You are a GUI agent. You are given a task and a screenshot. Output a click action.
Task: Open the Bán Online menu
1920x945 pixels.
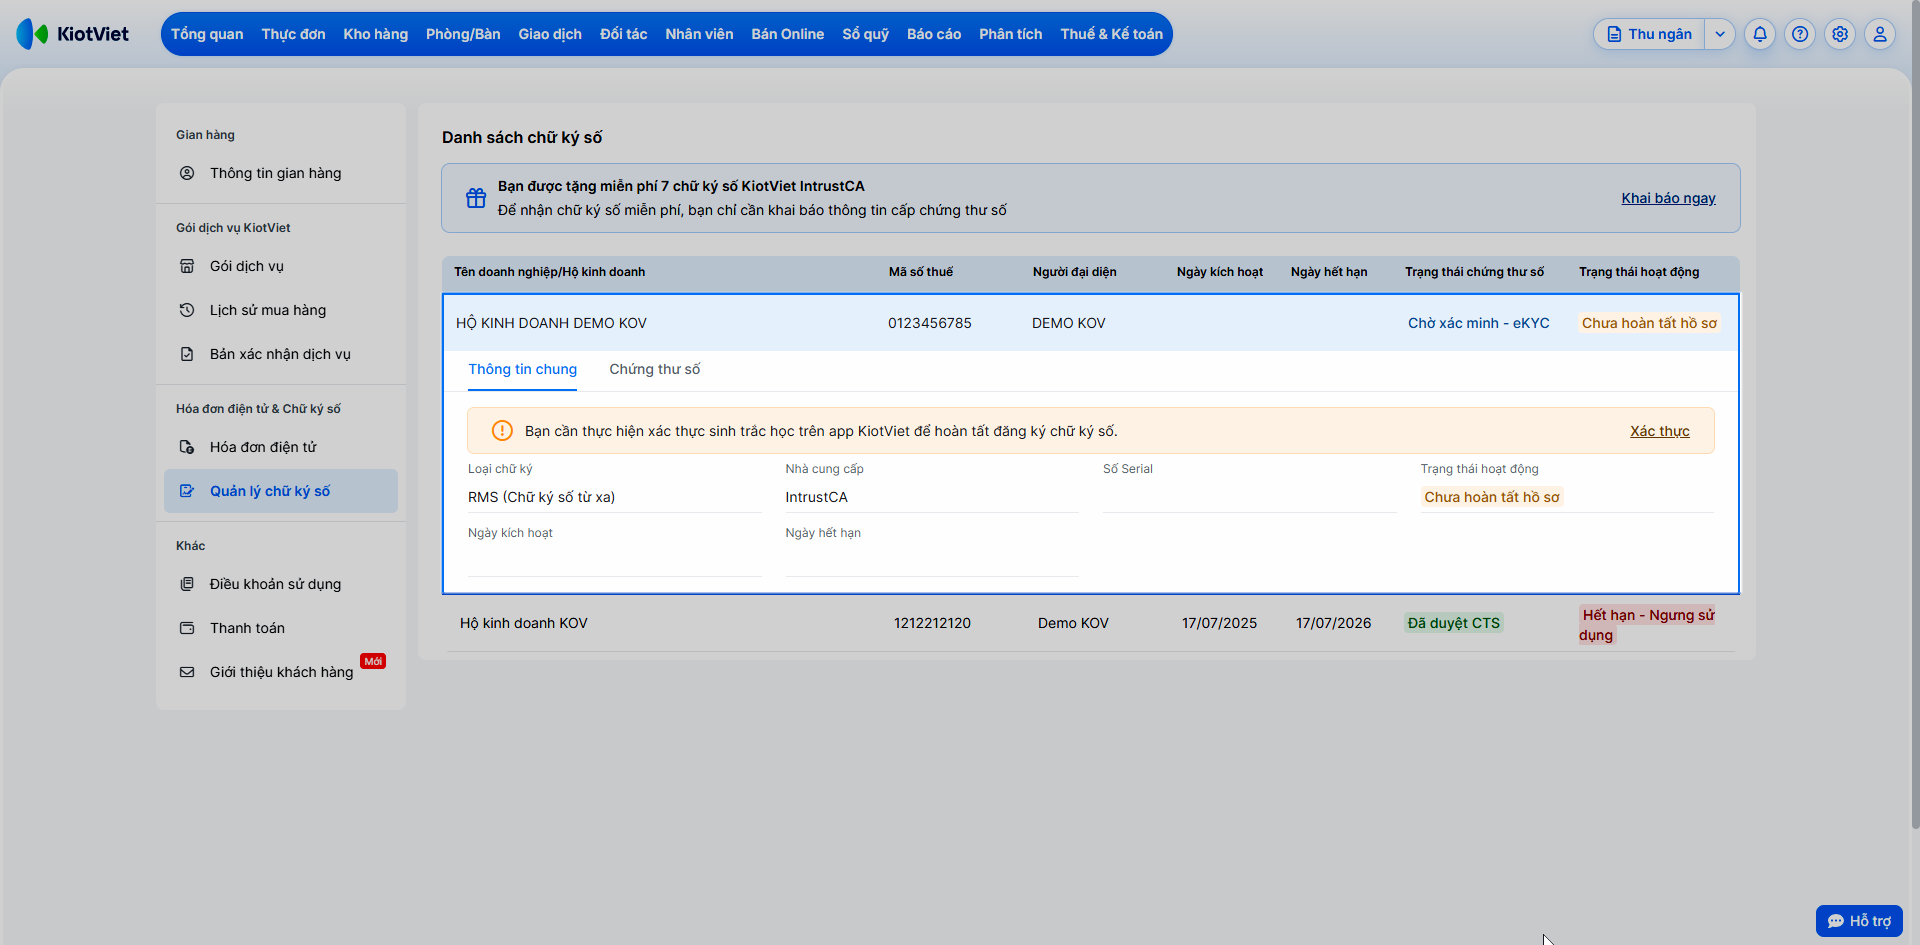pos(788,34)
